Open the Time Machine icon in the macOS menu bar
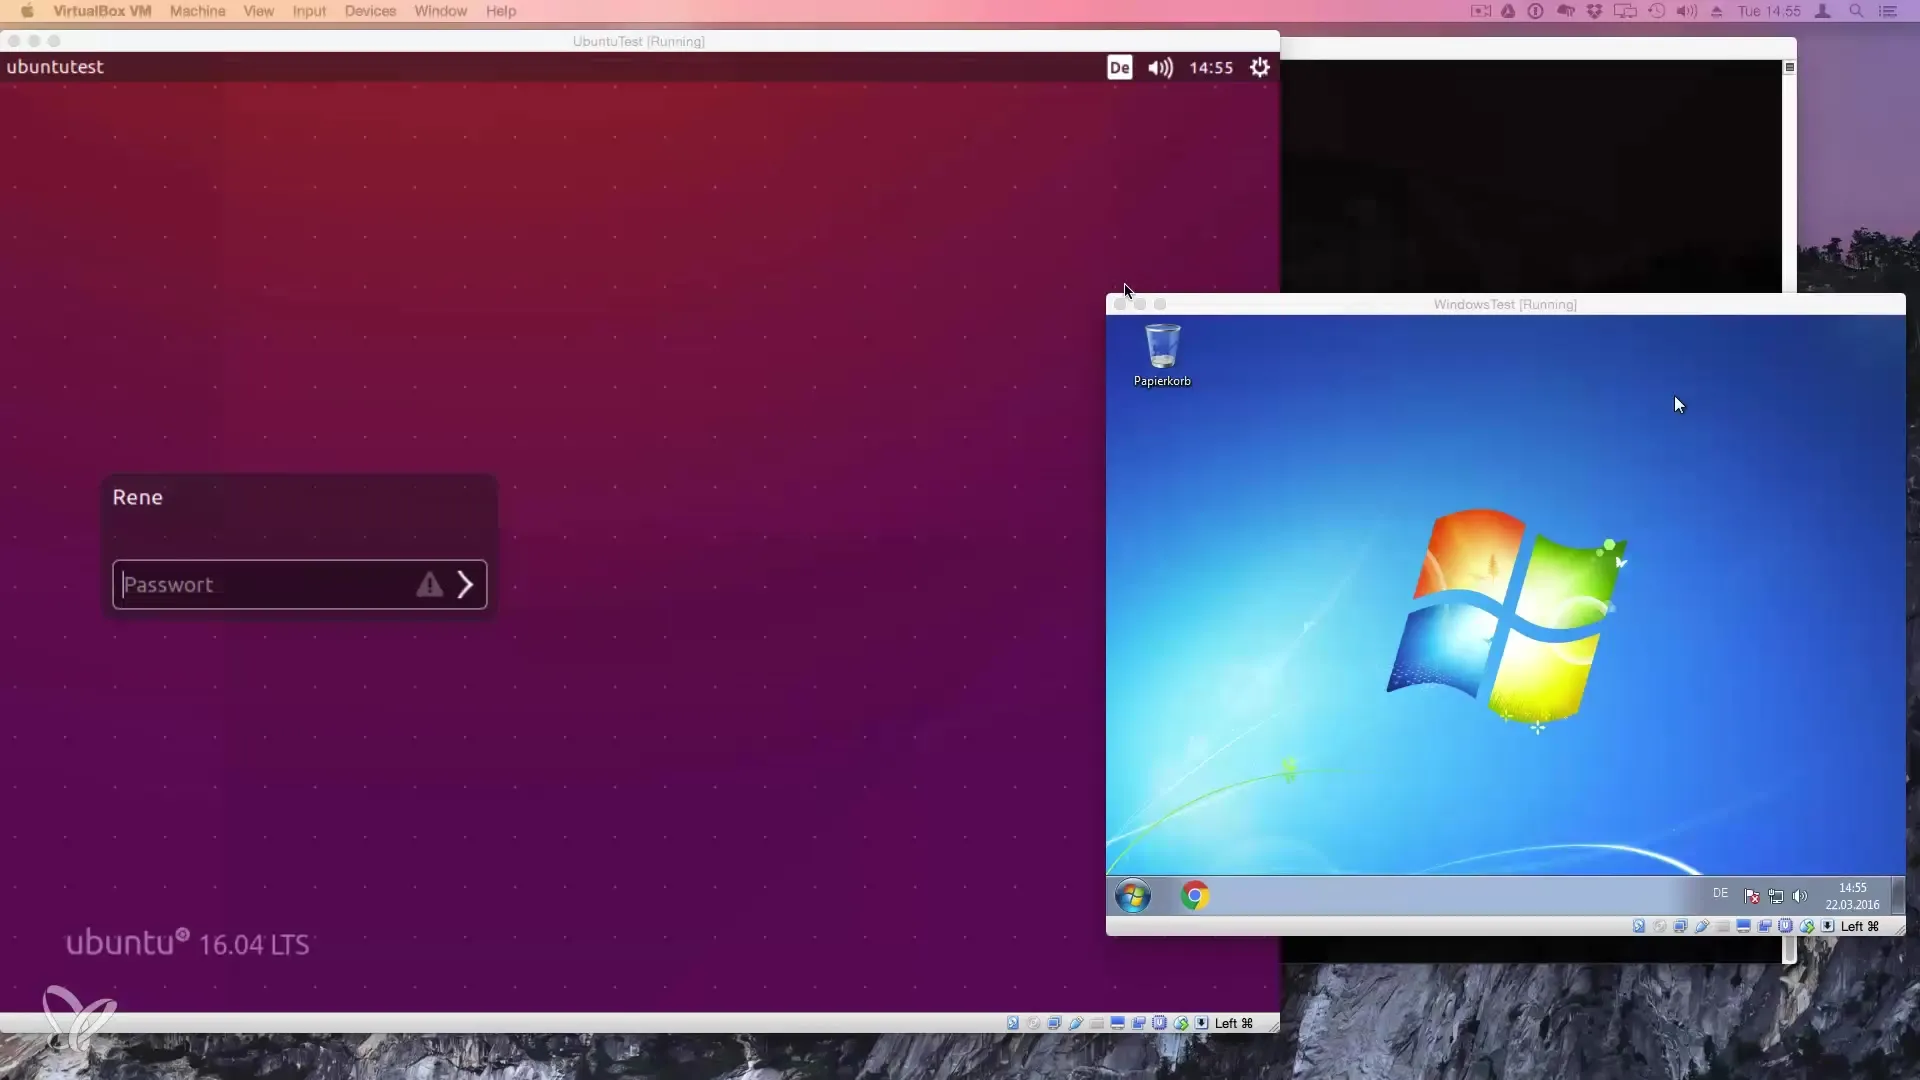The height and width of the screenshot is (1080, 1920). (x=1657, y=11)
